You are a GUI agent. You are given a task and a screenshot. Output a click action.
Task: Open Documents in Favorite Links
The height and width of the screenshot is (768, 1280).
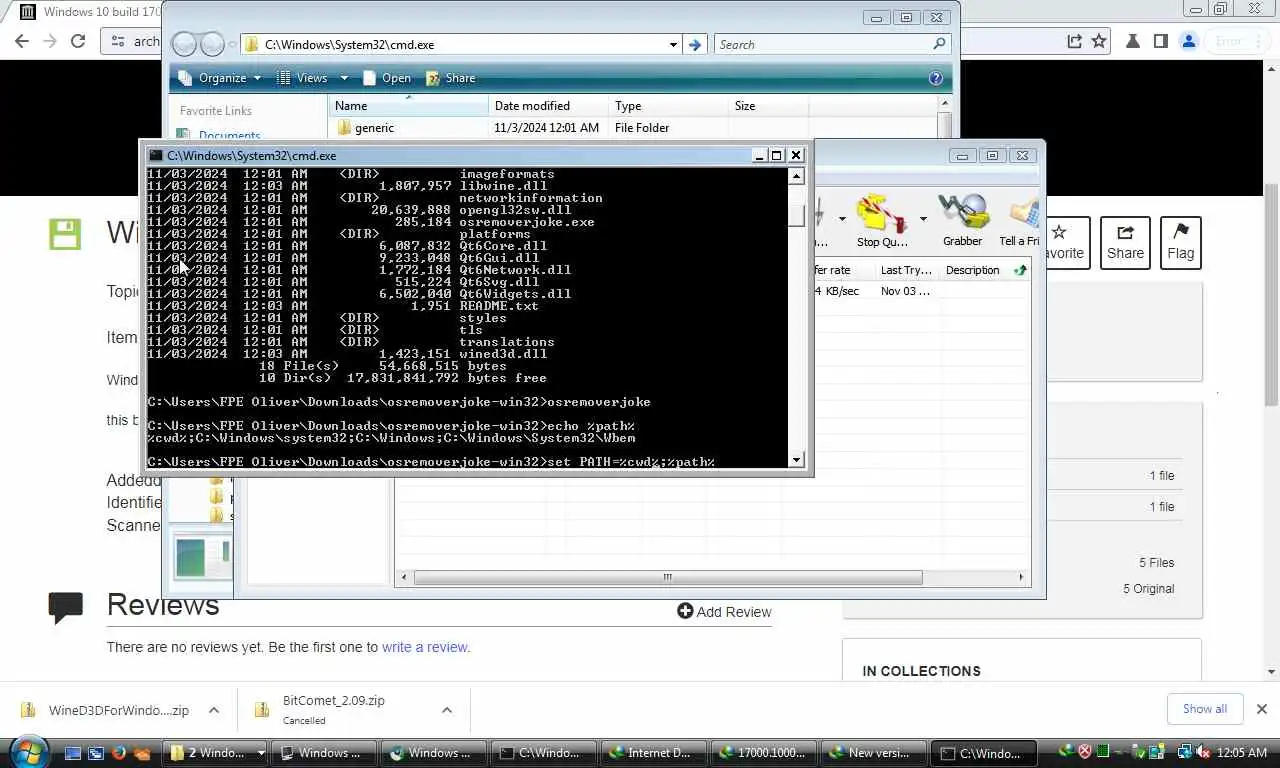tap(229, 136)
